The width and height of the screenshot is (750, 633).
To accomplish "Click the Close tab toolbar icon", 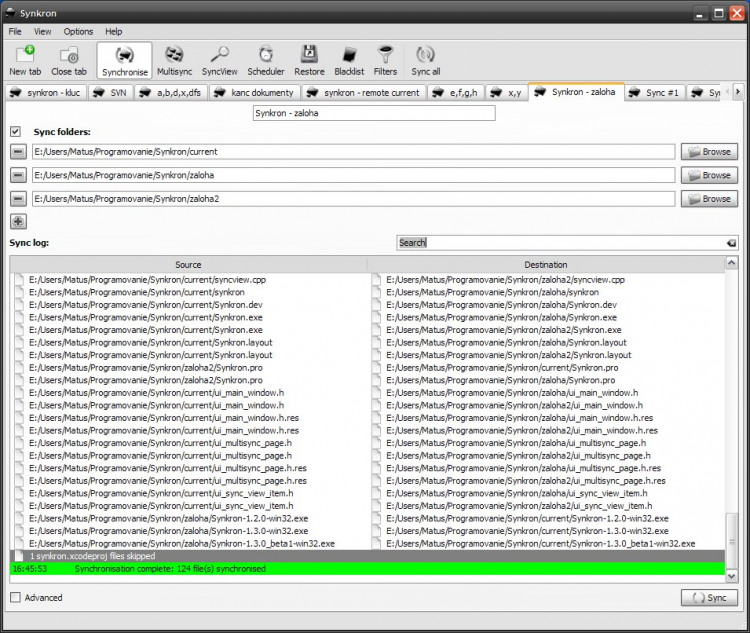I will tap(69, 61).
